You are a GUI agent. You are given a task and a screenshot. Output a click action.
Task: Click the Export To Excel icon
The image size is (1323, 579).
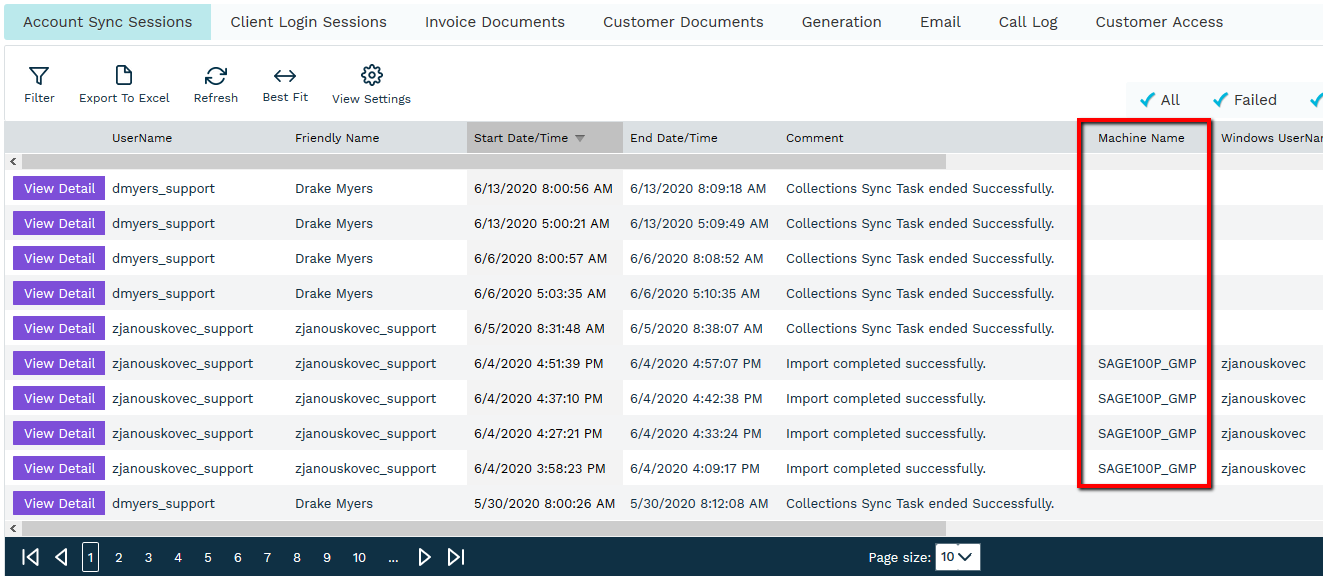(124, 84)
